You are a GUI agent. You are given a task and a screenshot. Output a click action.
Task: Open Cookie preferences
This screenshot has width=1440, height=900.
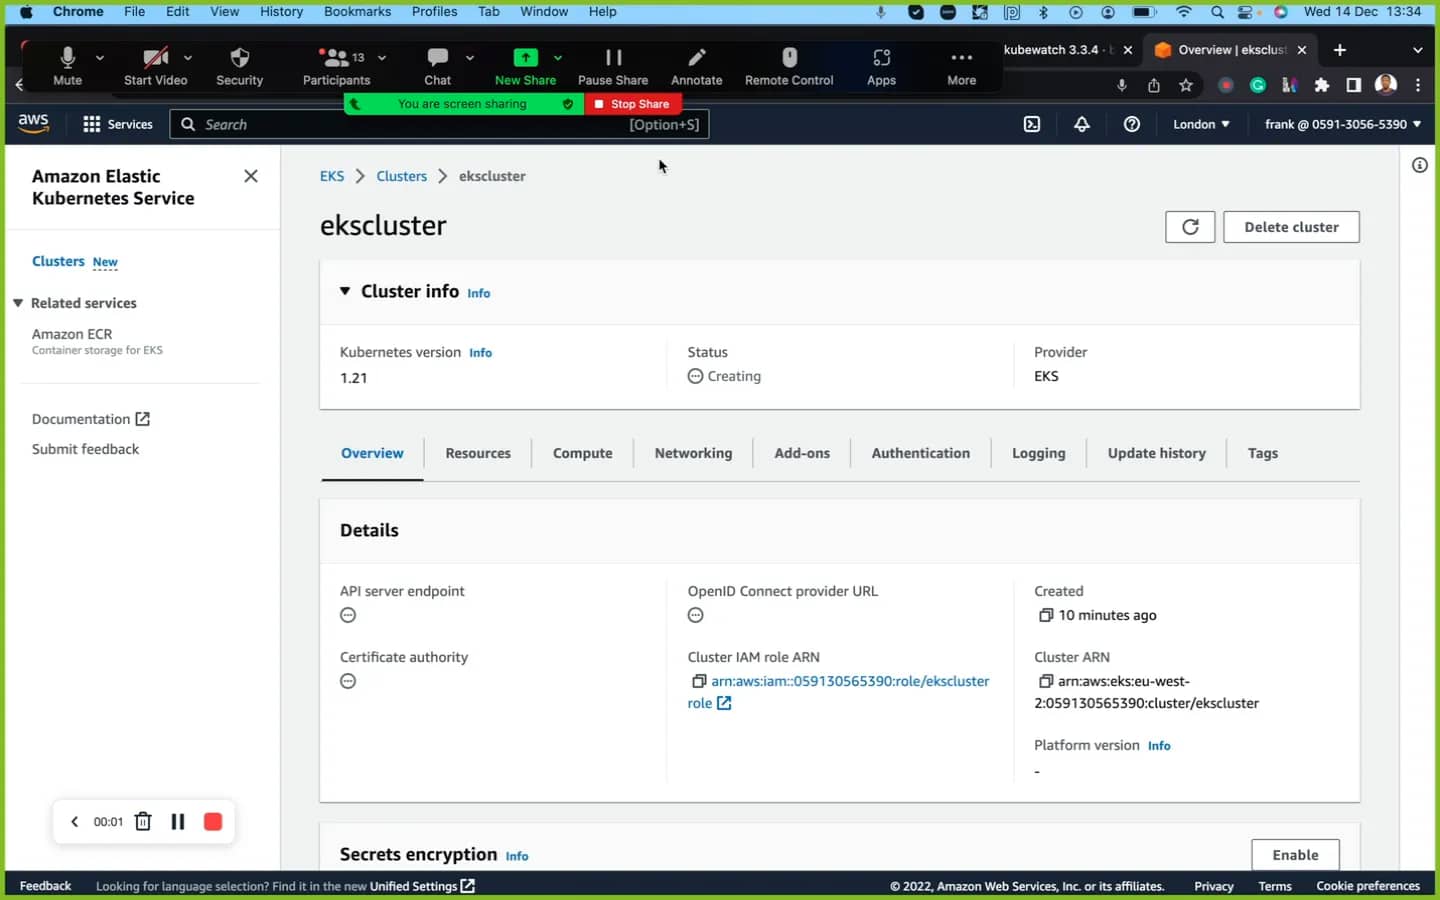pyautogui.click(x=1368, y=886)
